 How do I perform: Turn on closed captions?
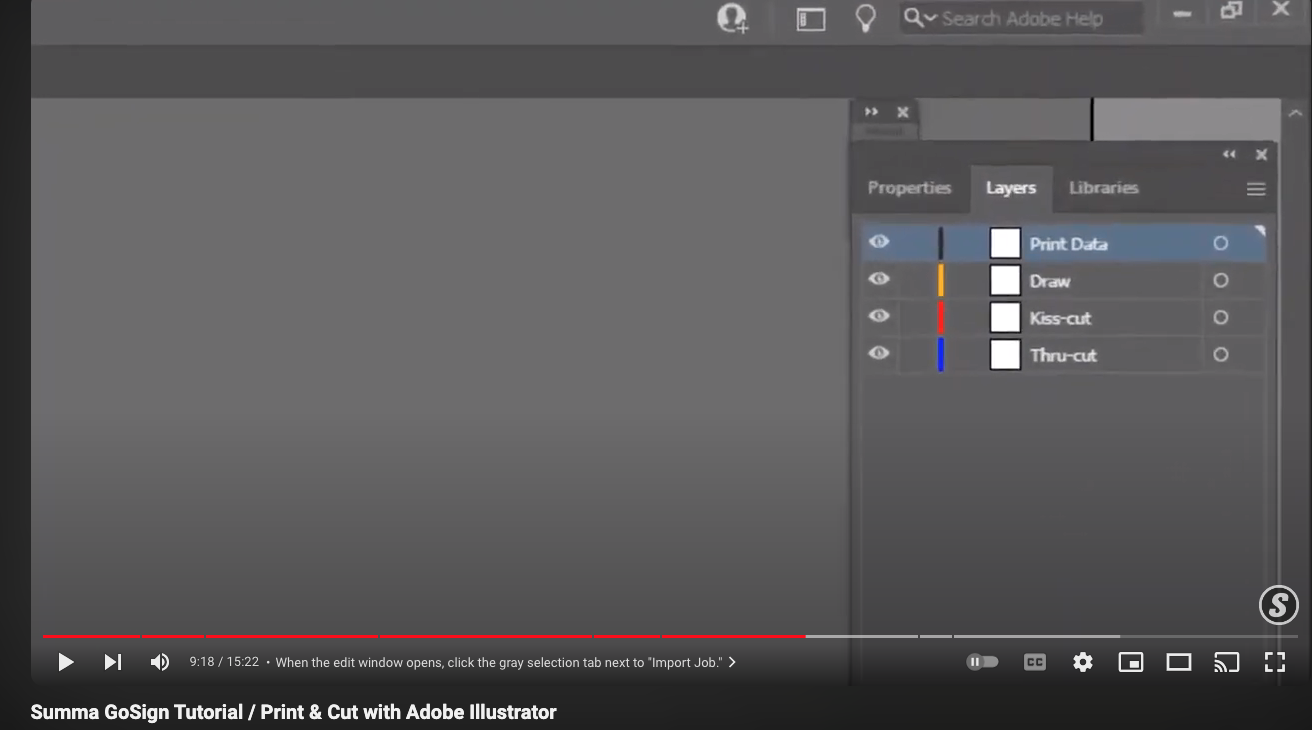point(1035,662)
